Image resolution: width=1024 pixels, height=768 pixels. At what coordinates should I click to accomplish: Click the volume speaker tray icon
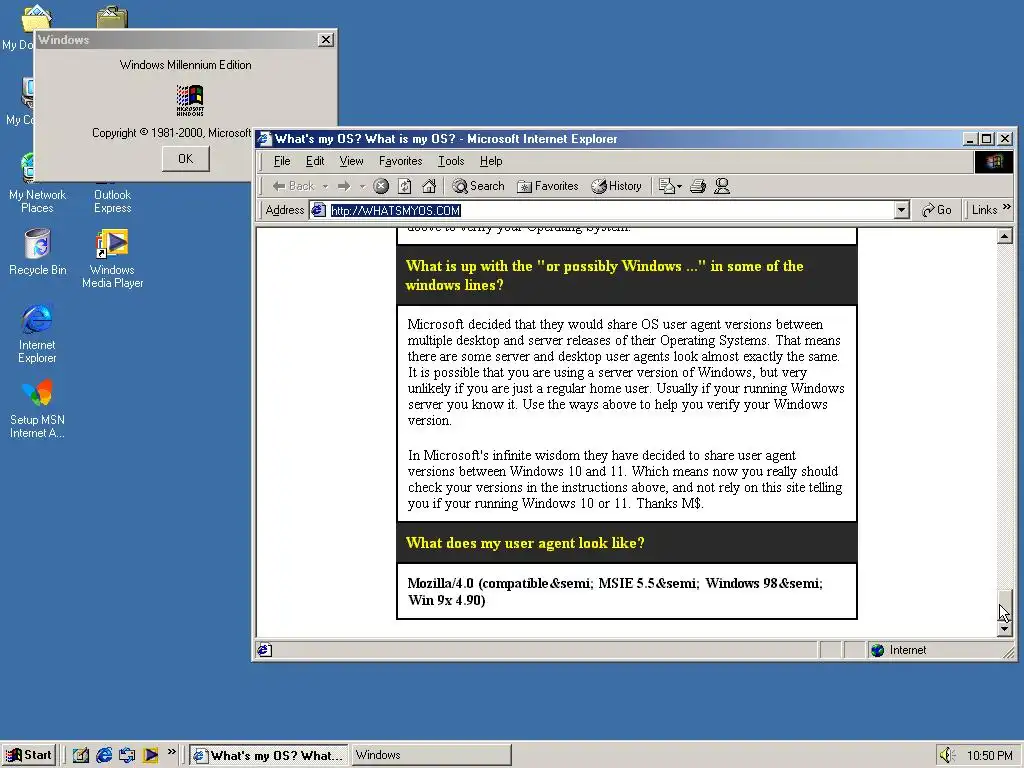[947, 756]
